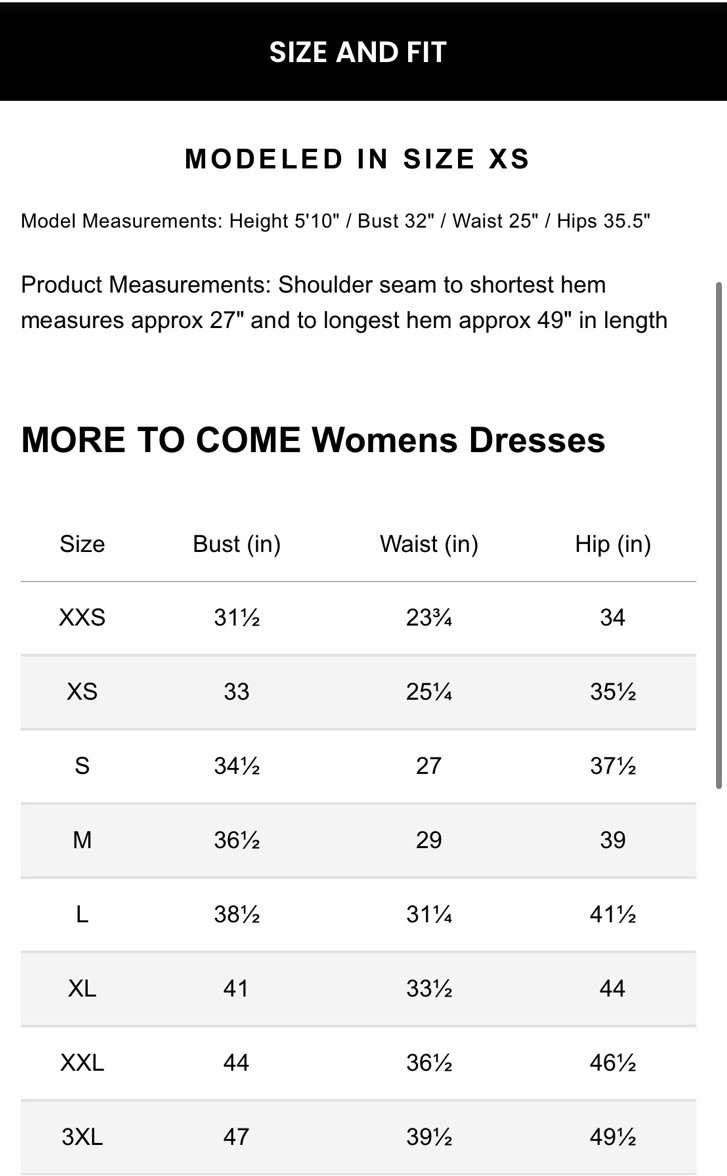Click the Size column header
The width and height of the screenshot is (727, 1176).
[x=82, y=544]
